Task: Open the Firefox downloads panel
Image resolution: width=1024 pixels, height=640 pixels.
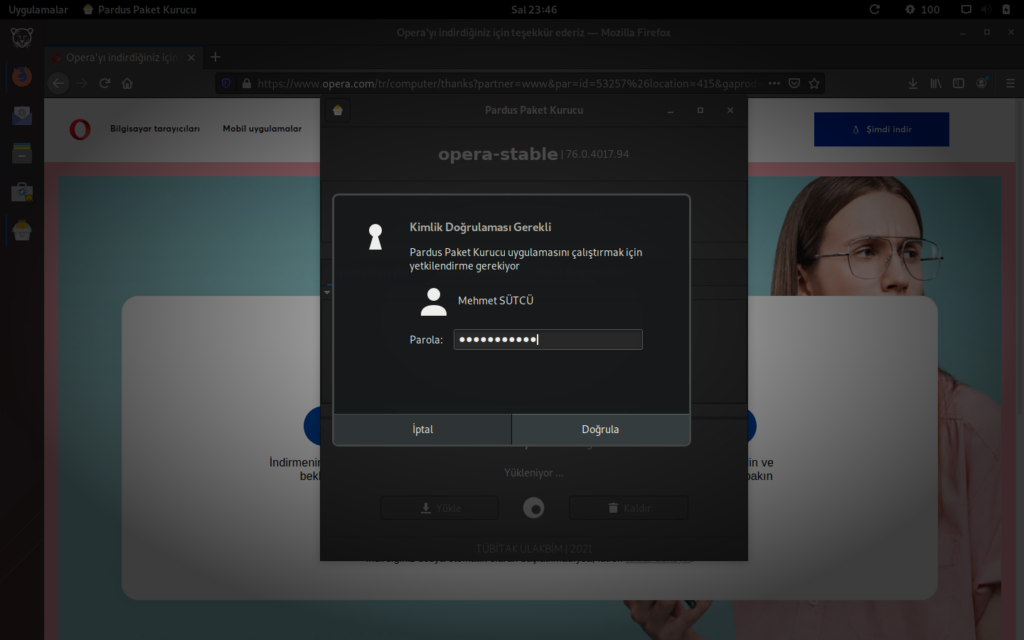Action: (913, 84)
